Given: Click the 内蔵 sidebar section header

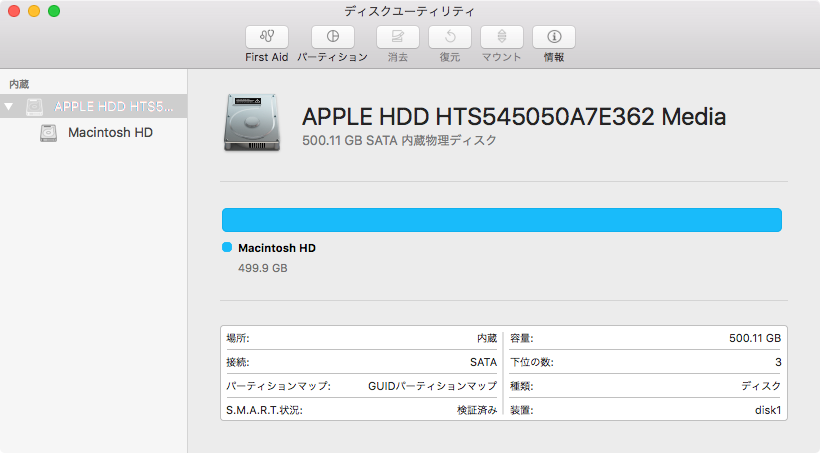Looking at the screenshot, I should 19,84.
